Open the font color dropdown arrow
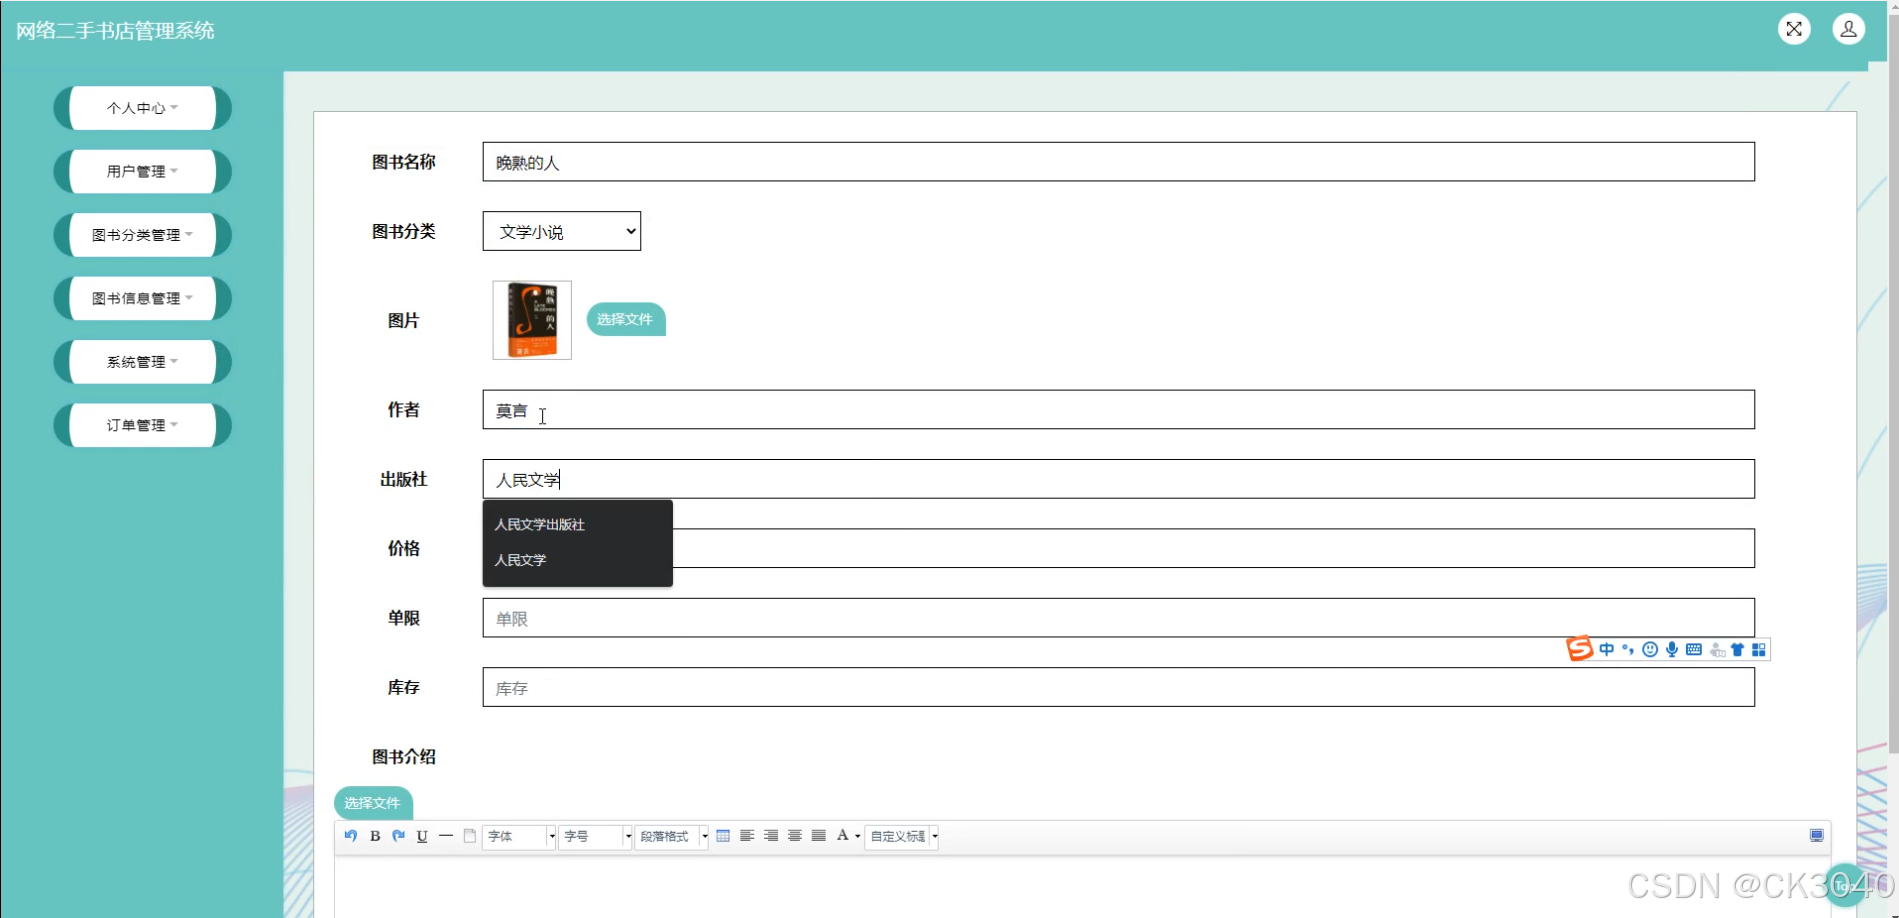This screenshot has width=1899, height=918. [x=857, y=836]
